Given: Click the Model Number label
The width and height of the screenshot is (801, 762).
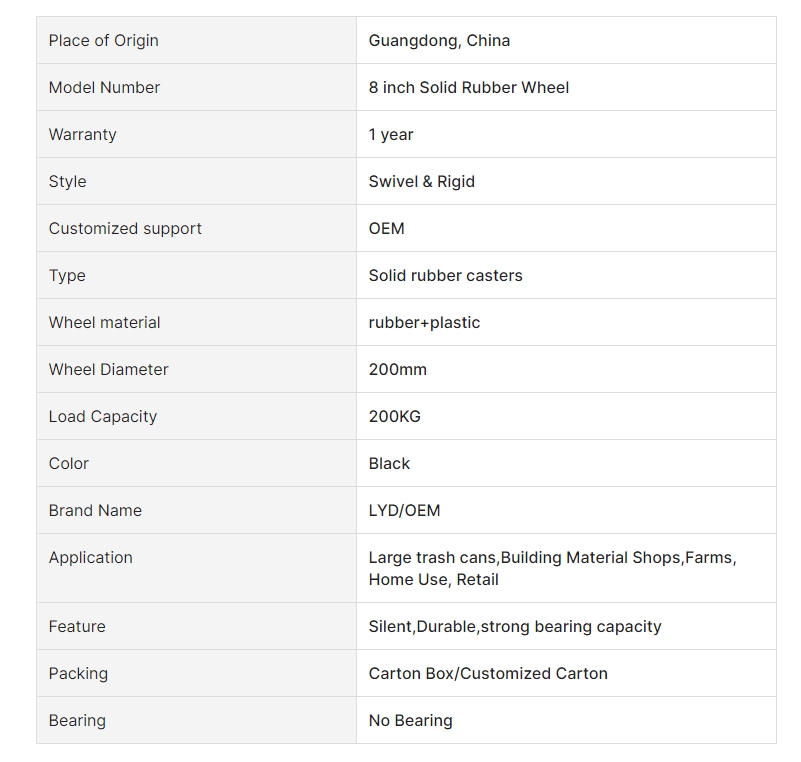Looking at the screenshot, I should [x=104, y=87].
